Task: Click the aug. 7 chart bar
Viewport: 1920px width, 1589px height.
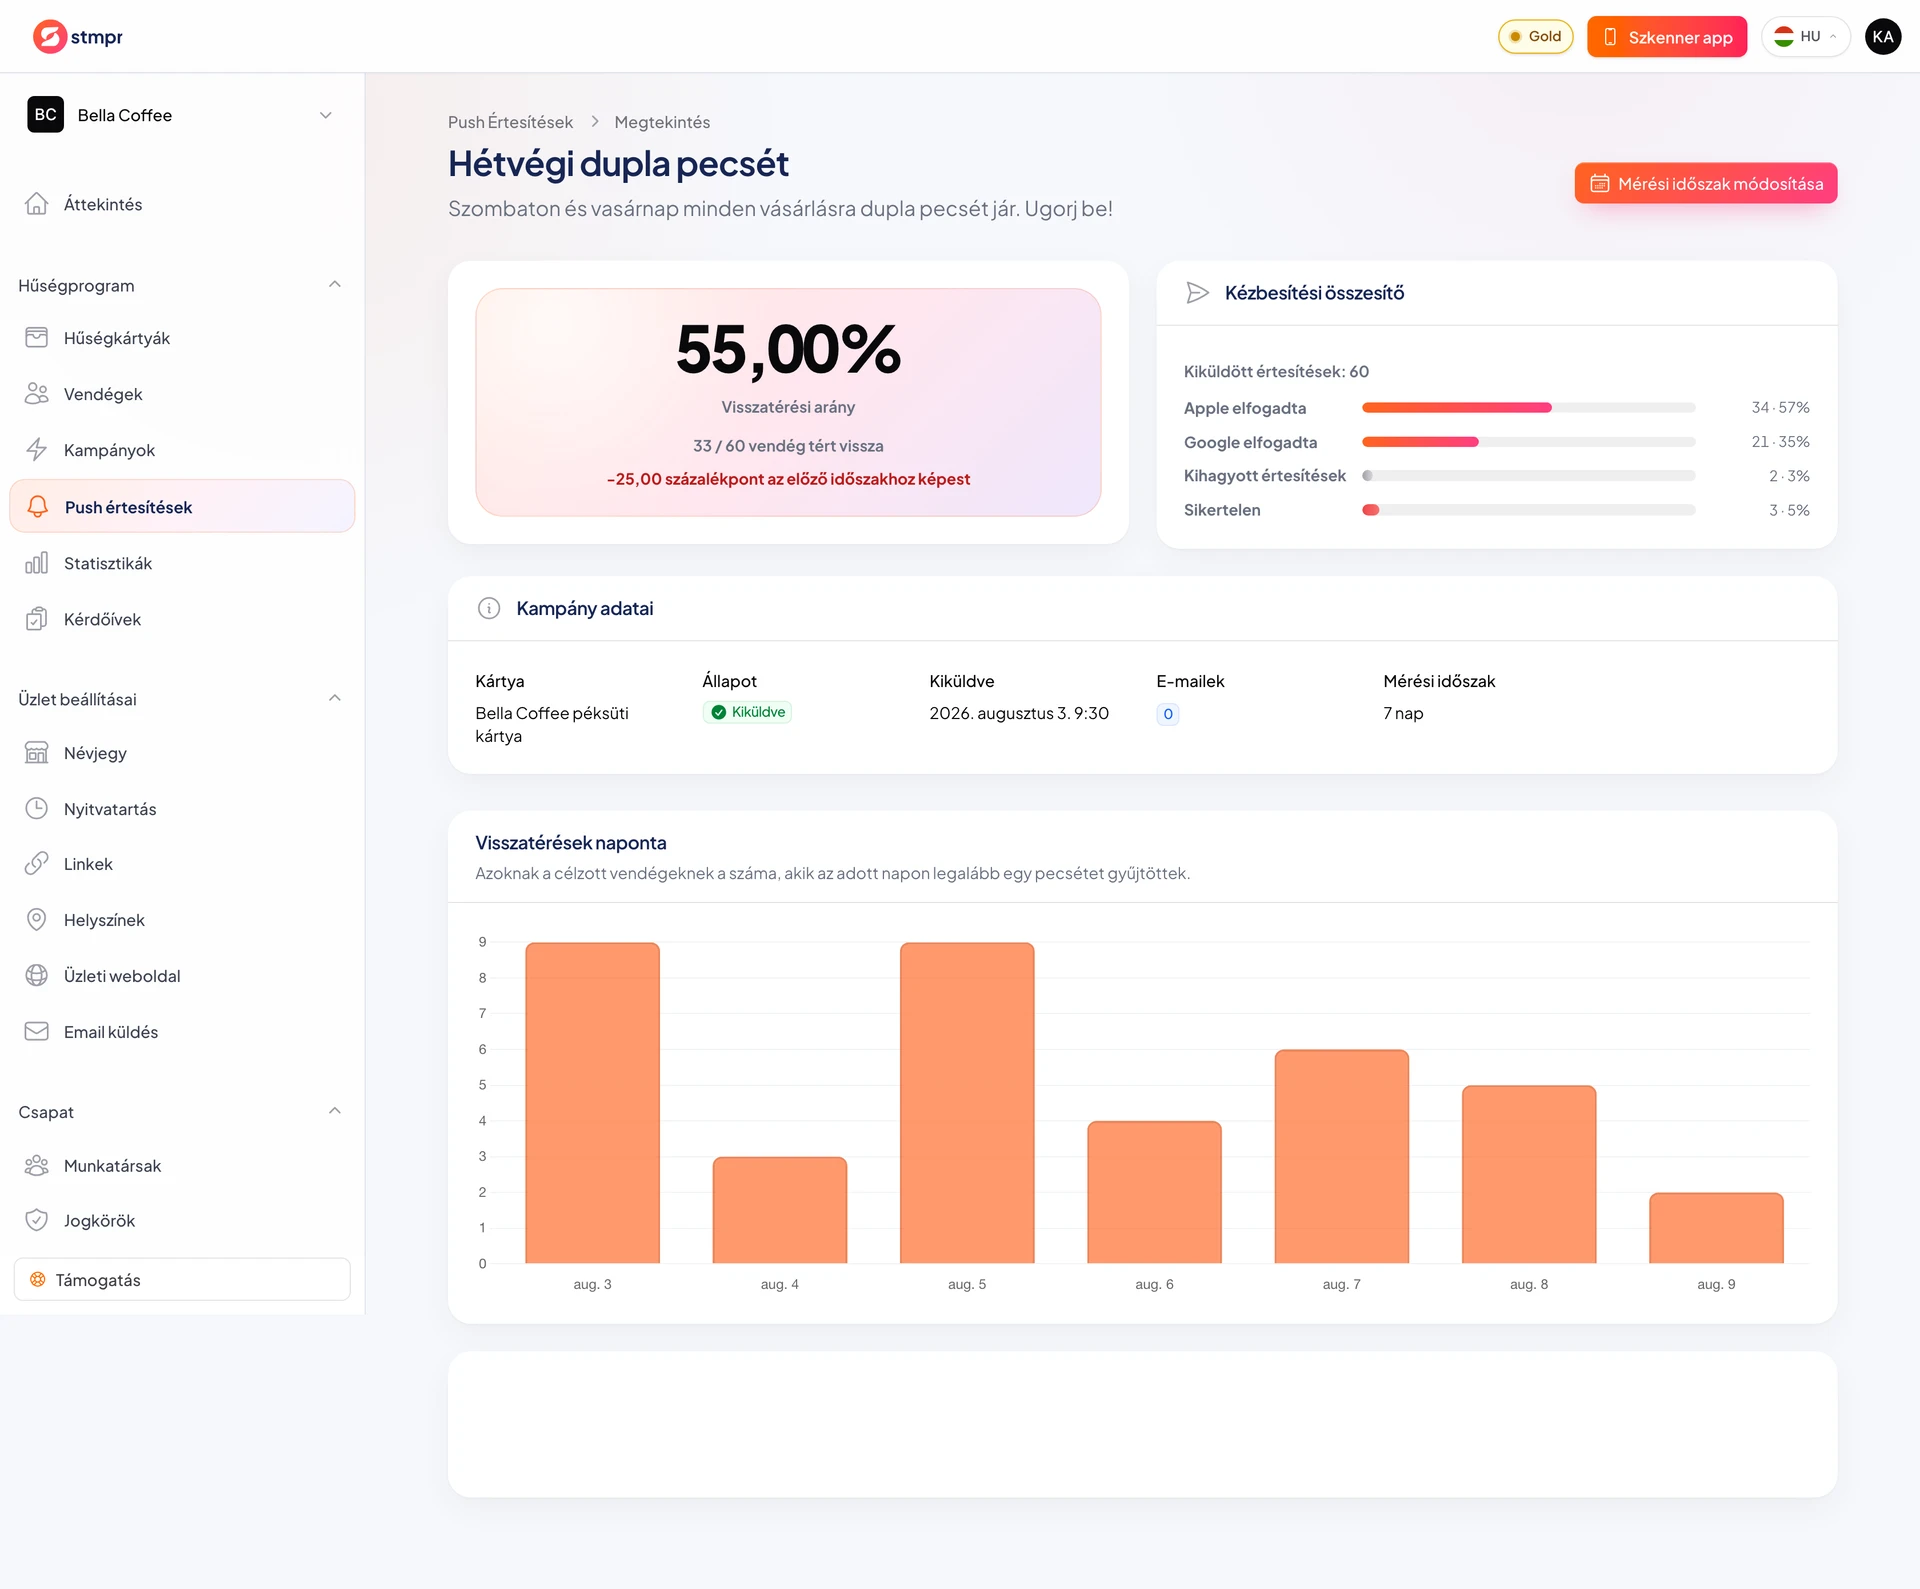Action: [x=1342, y=1156]
